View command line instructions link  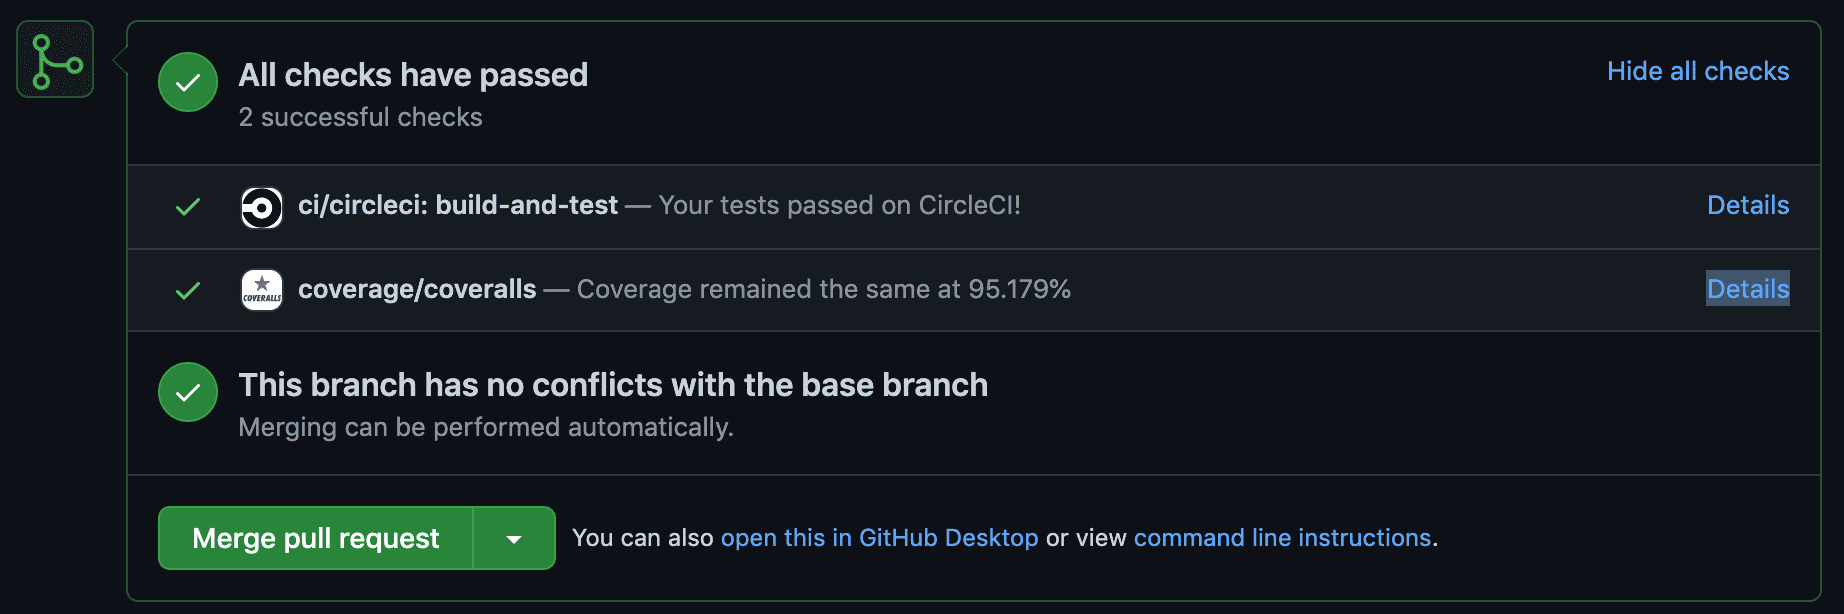click(x=1282, y=538)
